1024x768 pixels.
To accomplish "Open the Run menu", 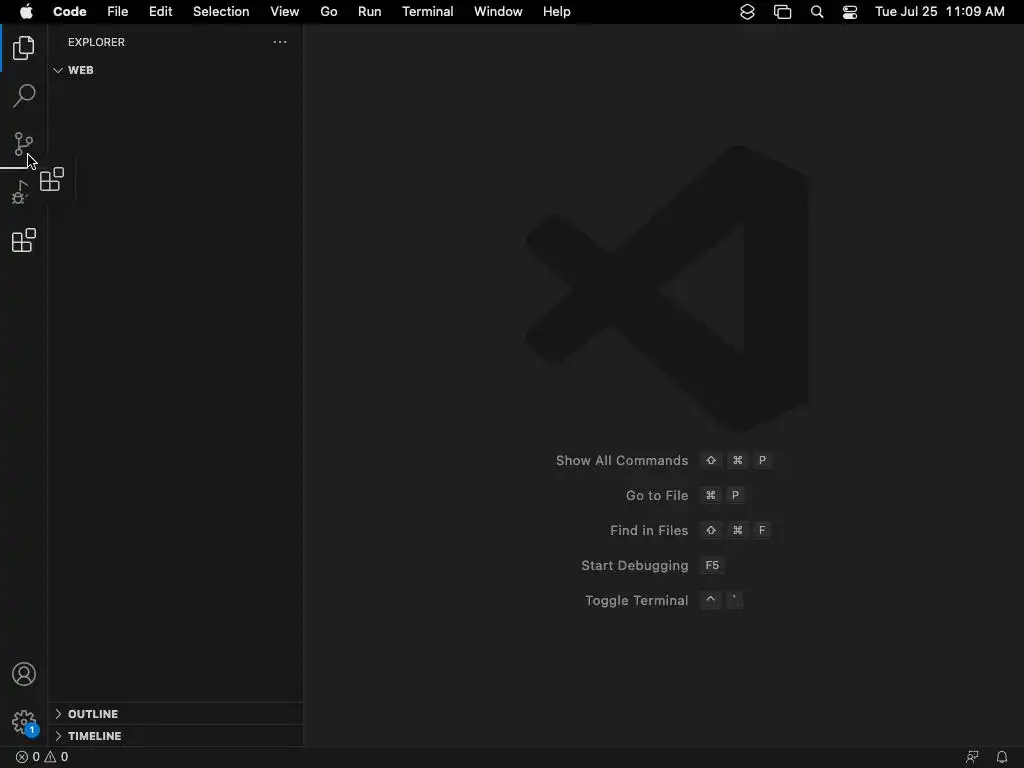I will pyautogui.click(x=370, y=12).
